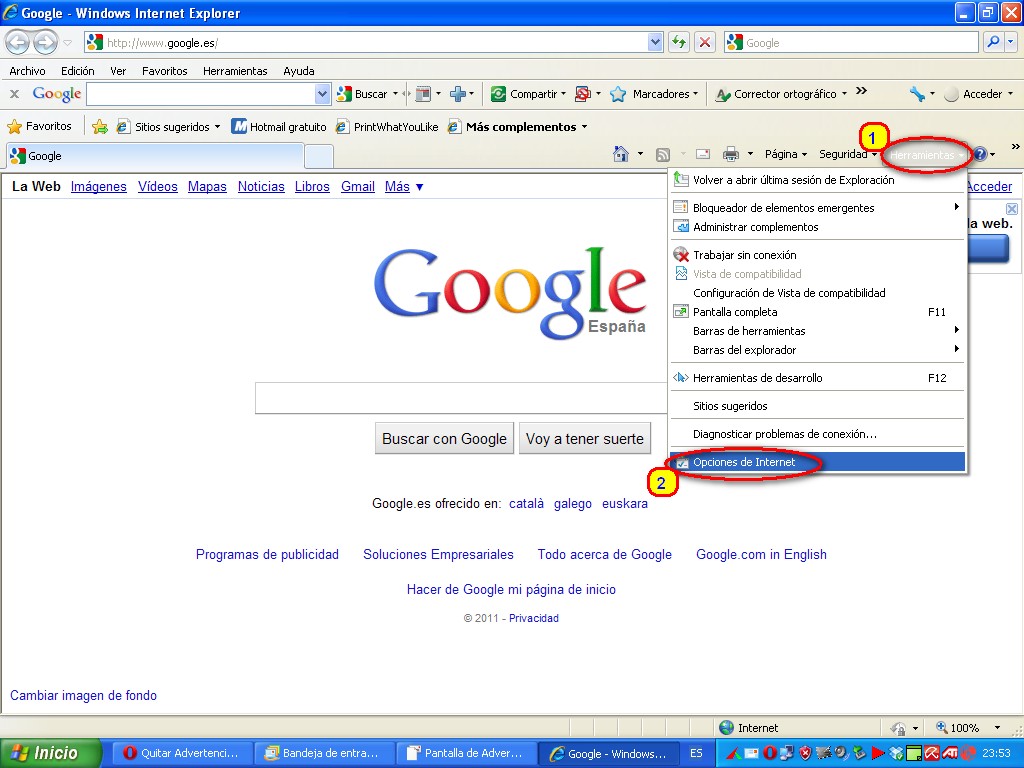Click the add to favorites bar icon

click(99, 127)
